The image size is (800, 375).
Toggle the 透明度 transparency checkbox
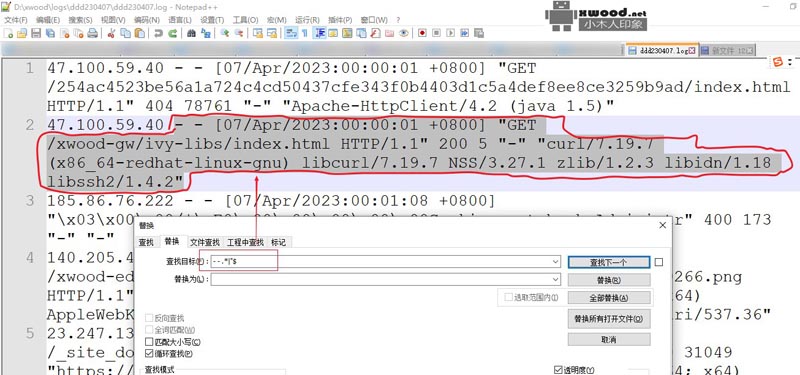[558, 370]
